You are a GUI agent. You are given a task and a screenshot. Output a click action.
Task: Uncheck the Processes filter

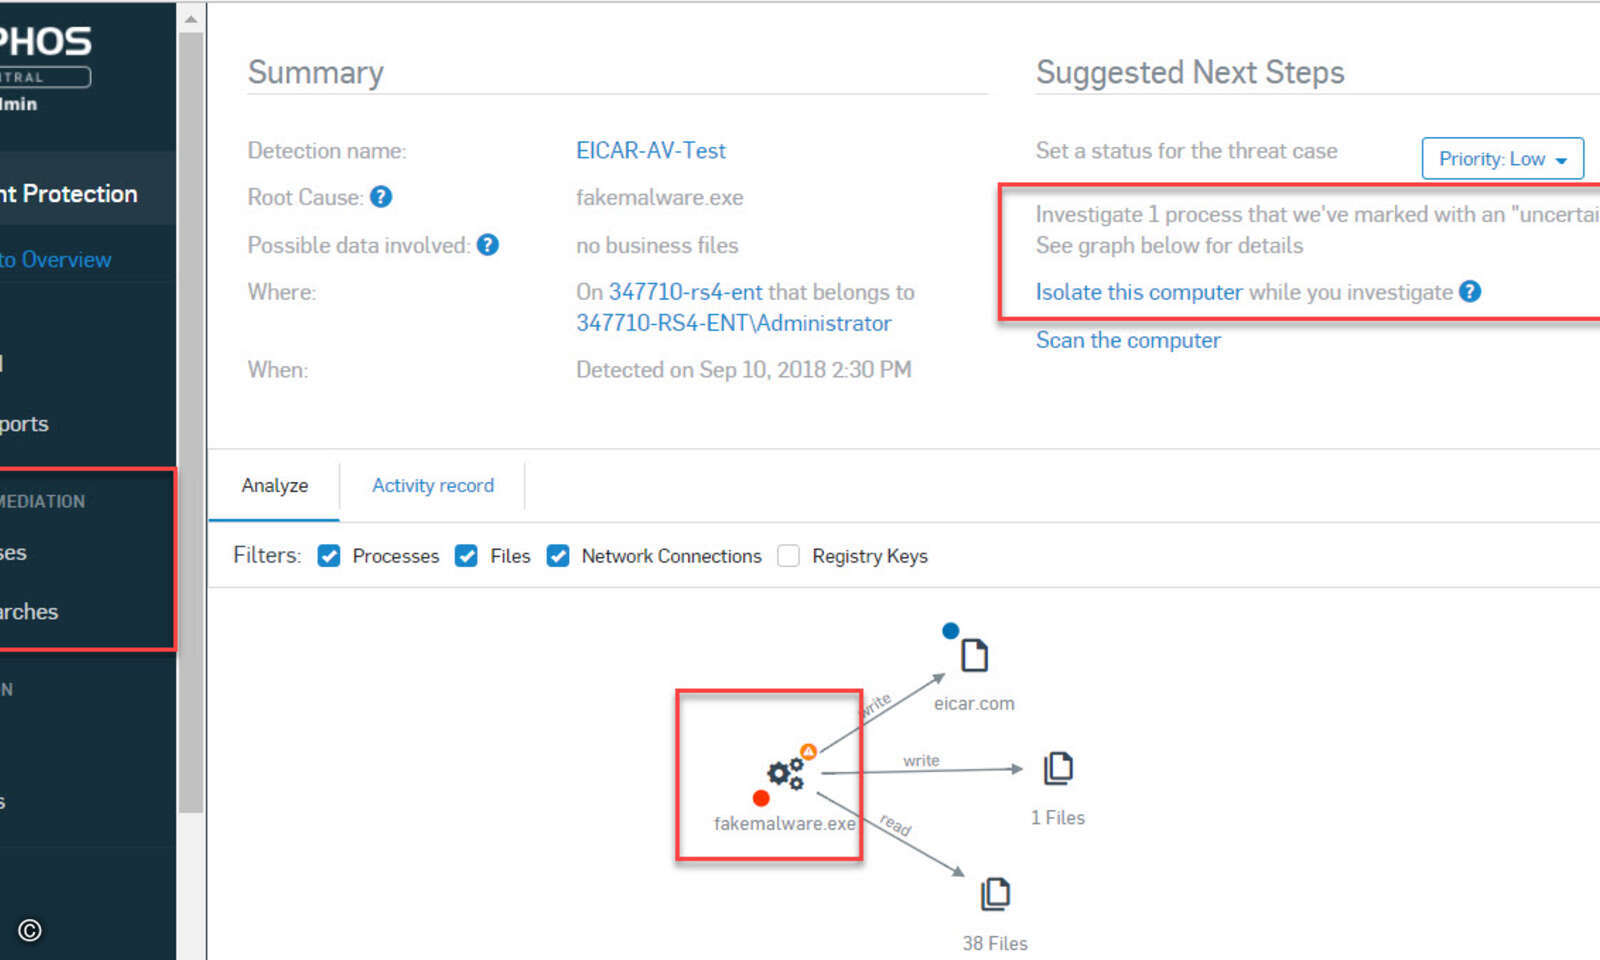(329, 556)
